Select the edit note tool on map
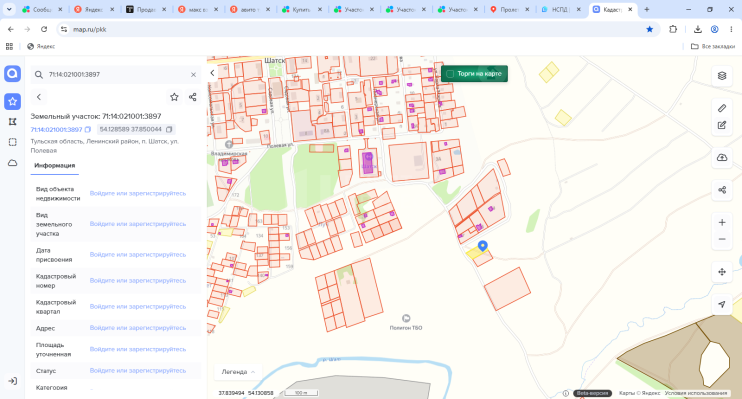Viewport: 742px width, 399px height. tap(722, 125)
